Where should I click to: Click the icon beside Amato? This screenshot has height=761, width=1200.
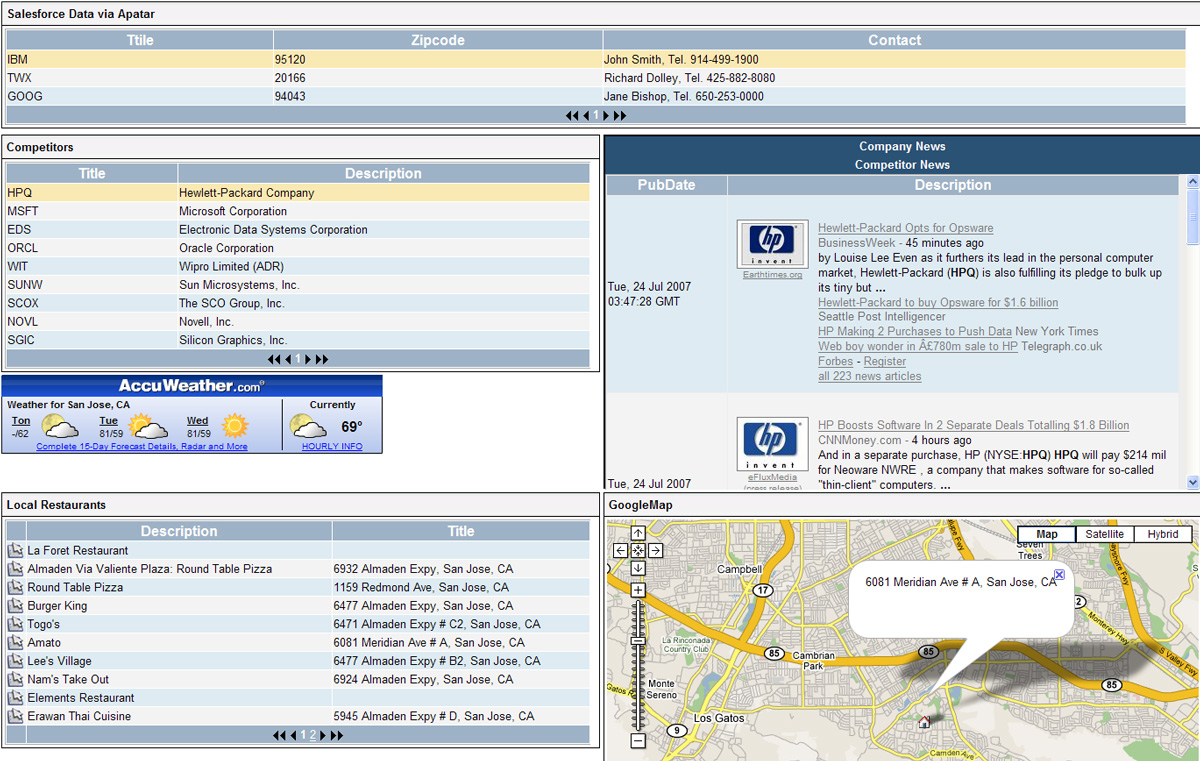15,642
